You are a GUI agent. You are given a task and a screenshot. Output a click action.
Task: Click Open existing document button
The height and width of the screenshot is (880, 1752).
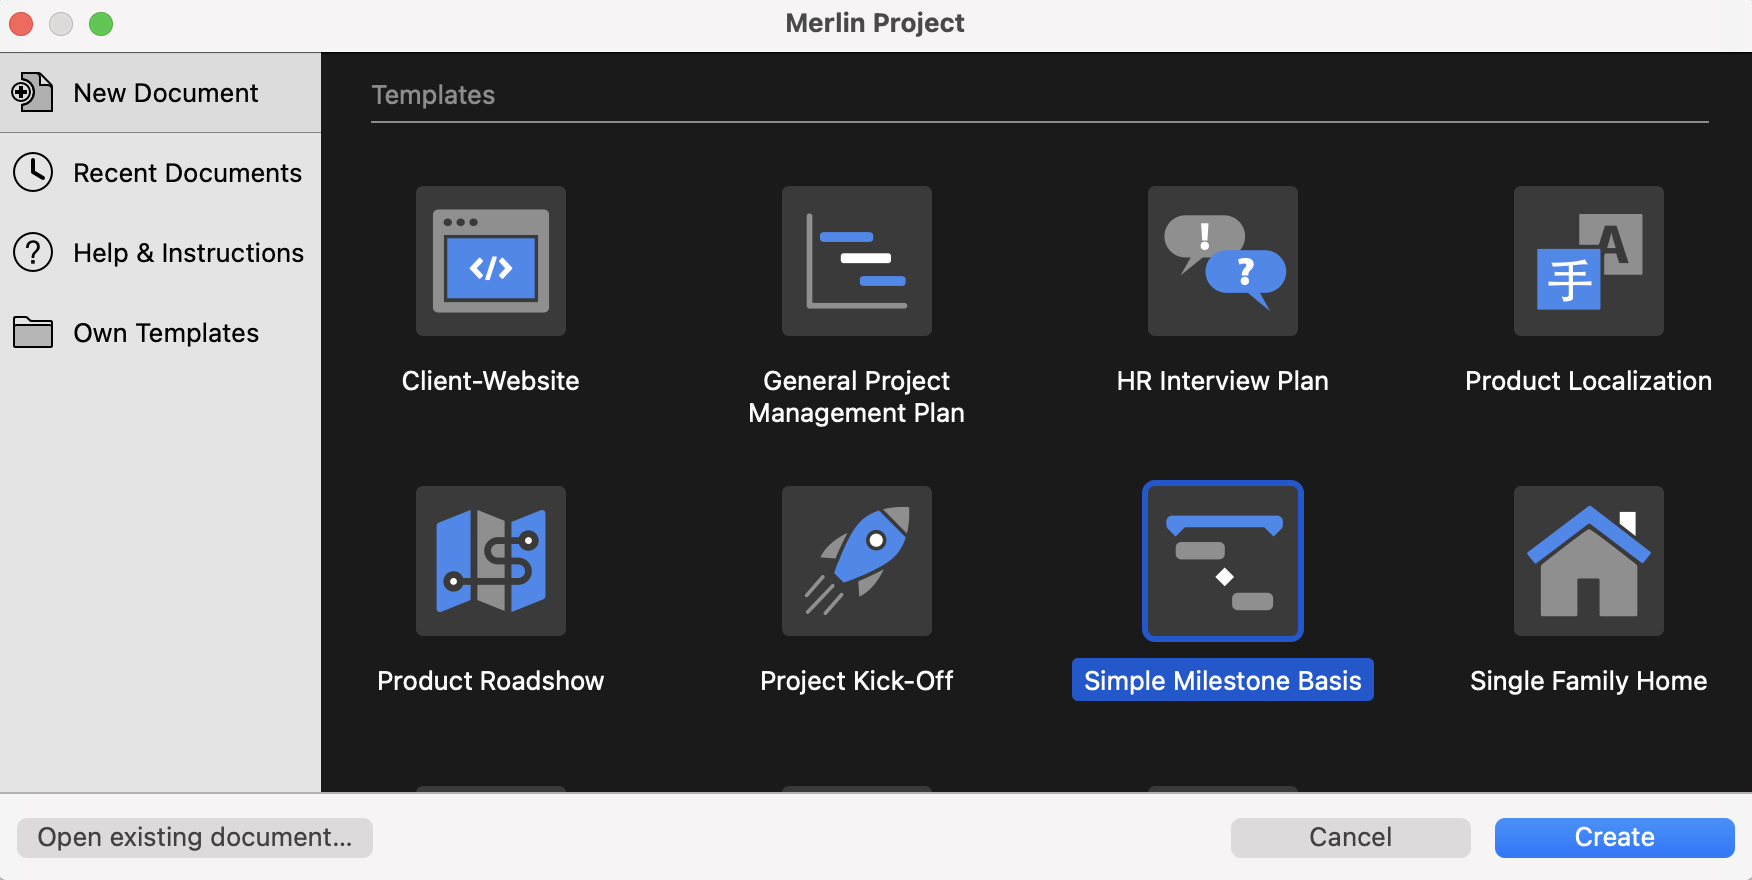tap(195, 837)
